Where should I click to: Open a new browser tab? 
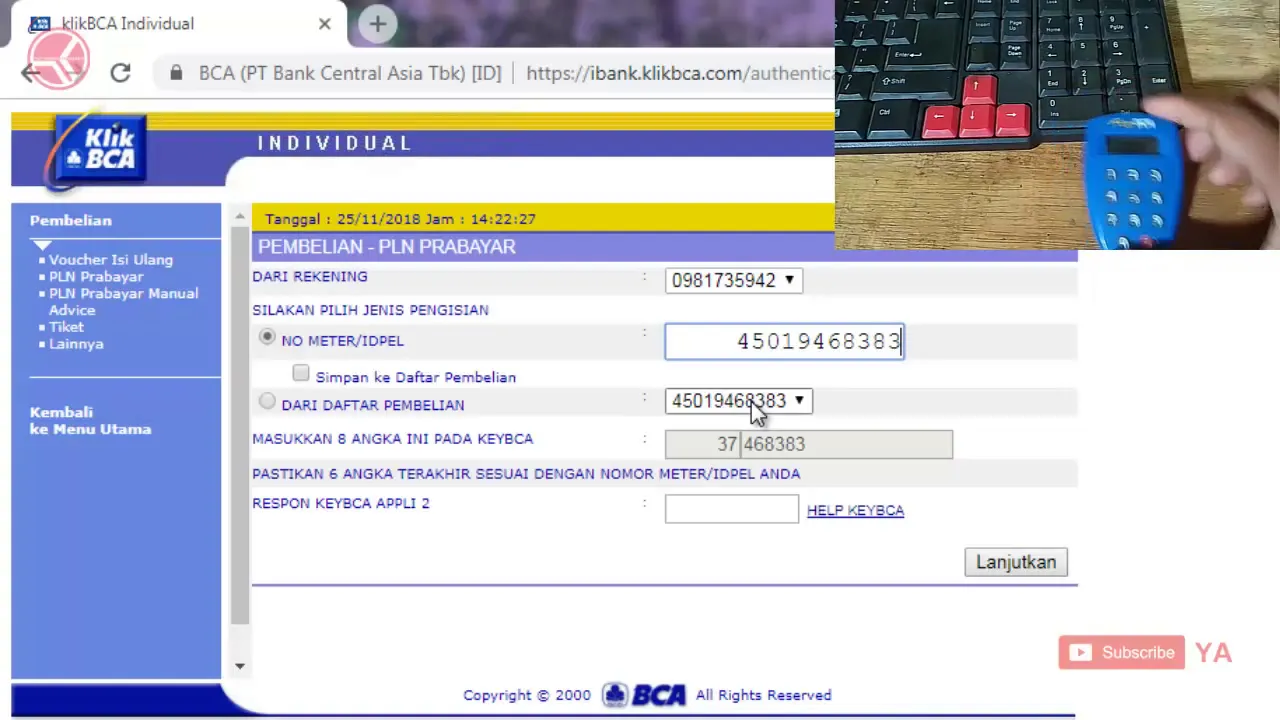pos(377,24)
